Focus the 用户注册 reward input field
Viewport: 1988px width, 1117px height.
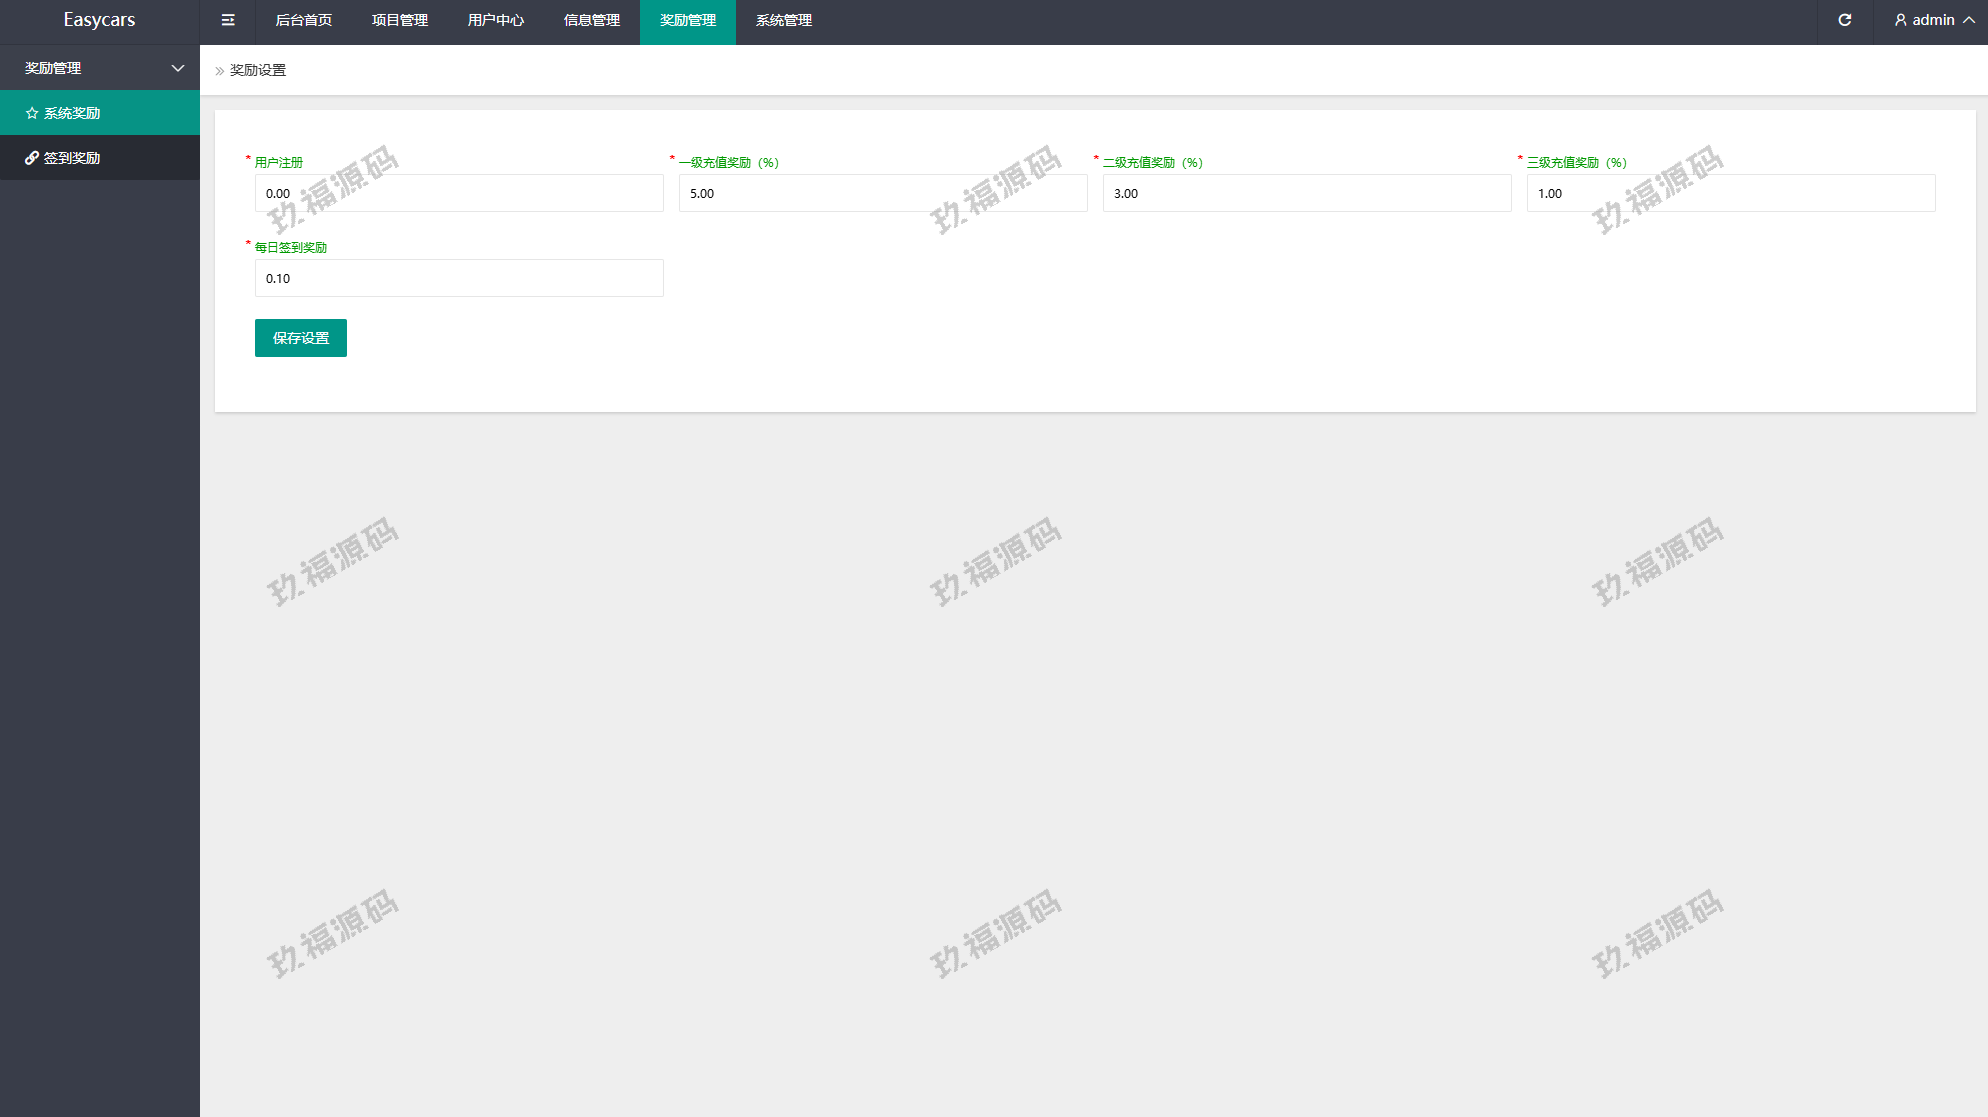point(459,193)
